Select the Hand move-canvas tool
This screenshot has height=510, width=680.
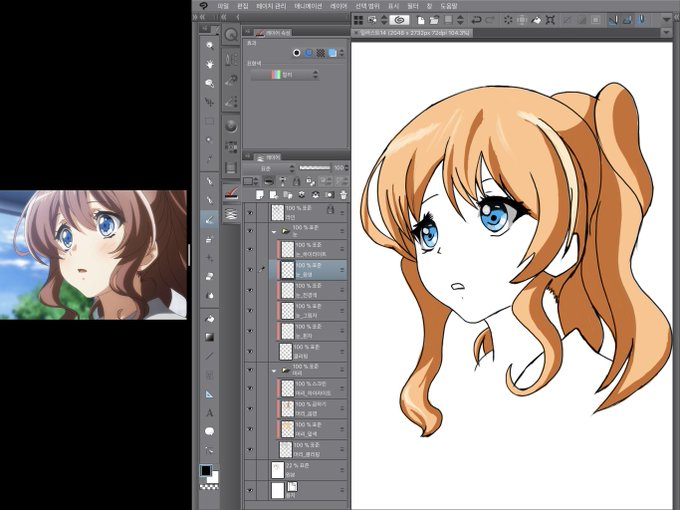tap(210, 64)
